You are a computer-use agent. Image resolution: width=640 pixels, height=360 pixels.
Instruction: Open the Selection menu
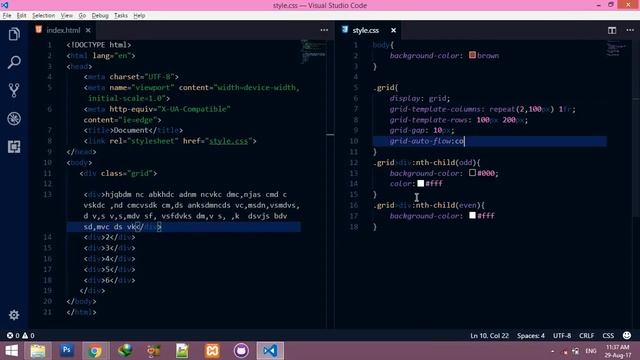click(x=43, y=16)
